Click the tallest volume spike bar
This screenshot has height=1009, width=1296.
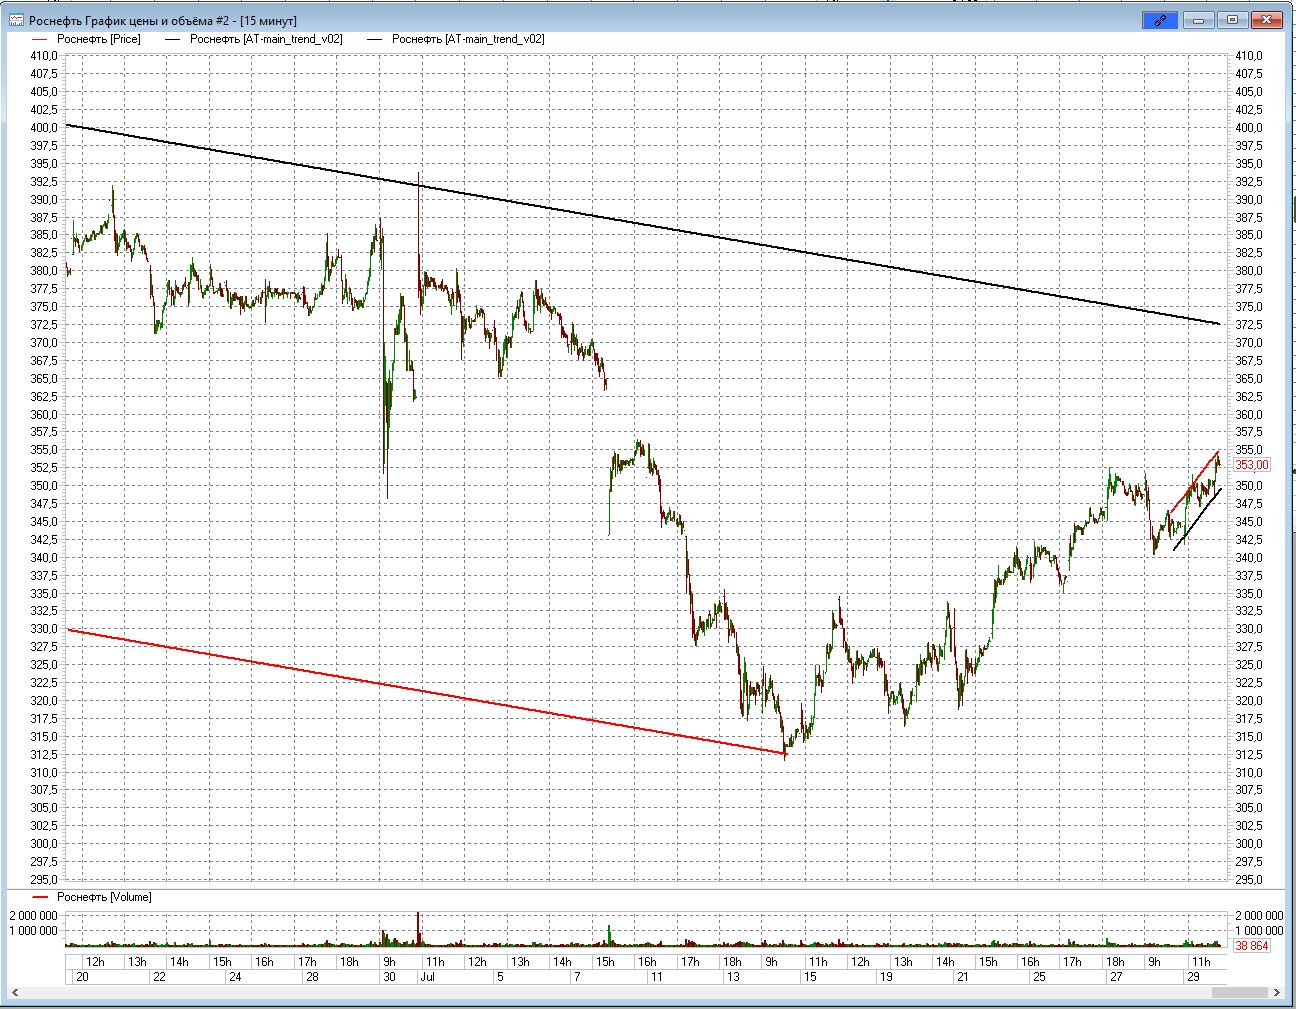tap(418, 927)
